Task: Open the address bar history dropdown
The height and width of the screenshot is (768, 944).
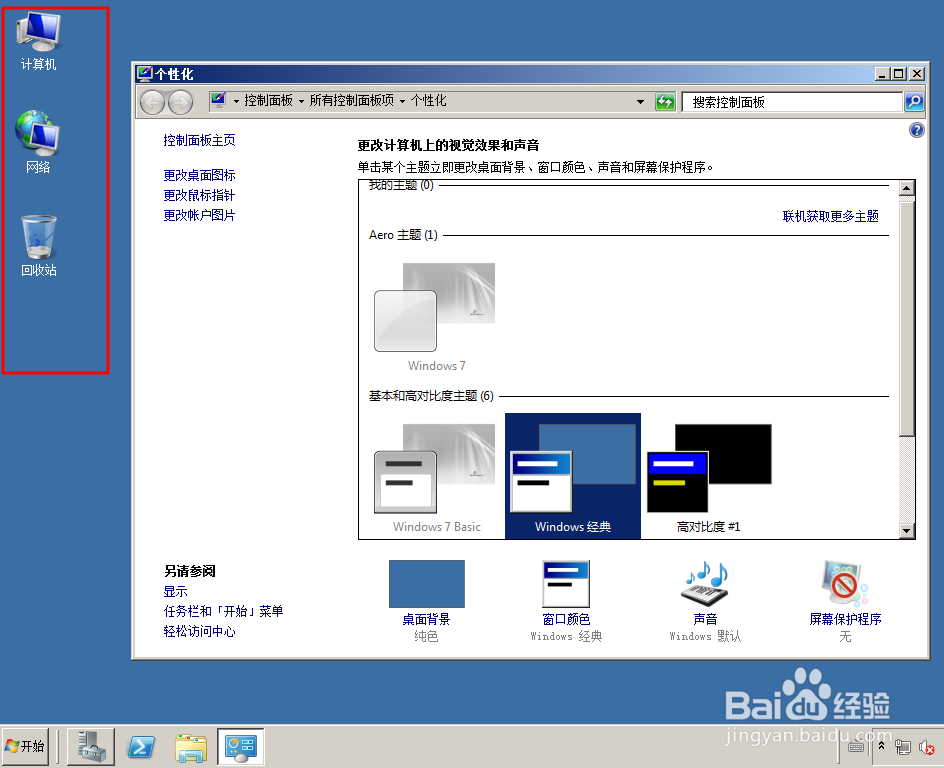Action: click(x=640, y=102)
